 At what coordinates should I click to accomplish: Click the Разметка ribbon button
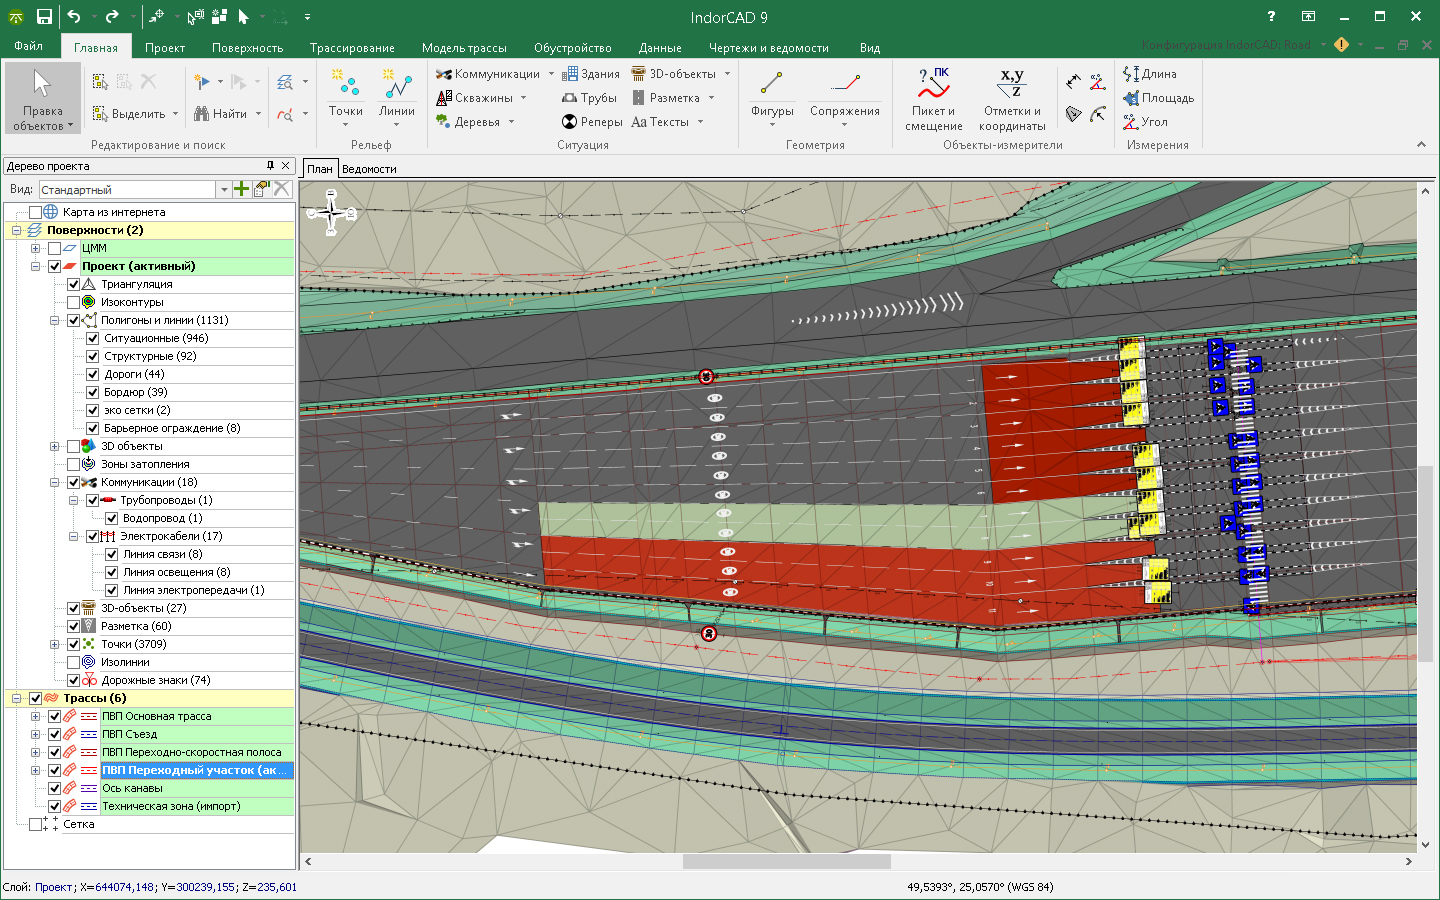pyautogui.click(x=666, y=98)
